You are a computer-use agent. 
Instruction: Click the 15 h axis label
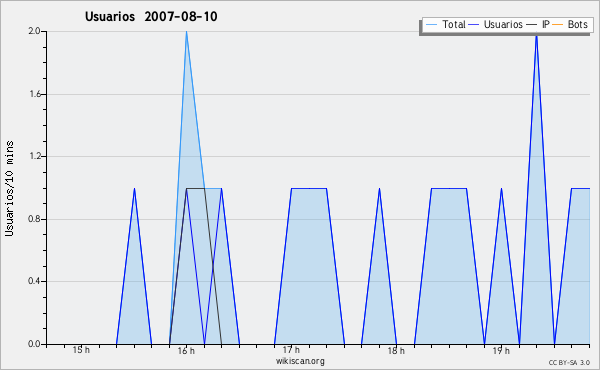pos(81,350)
